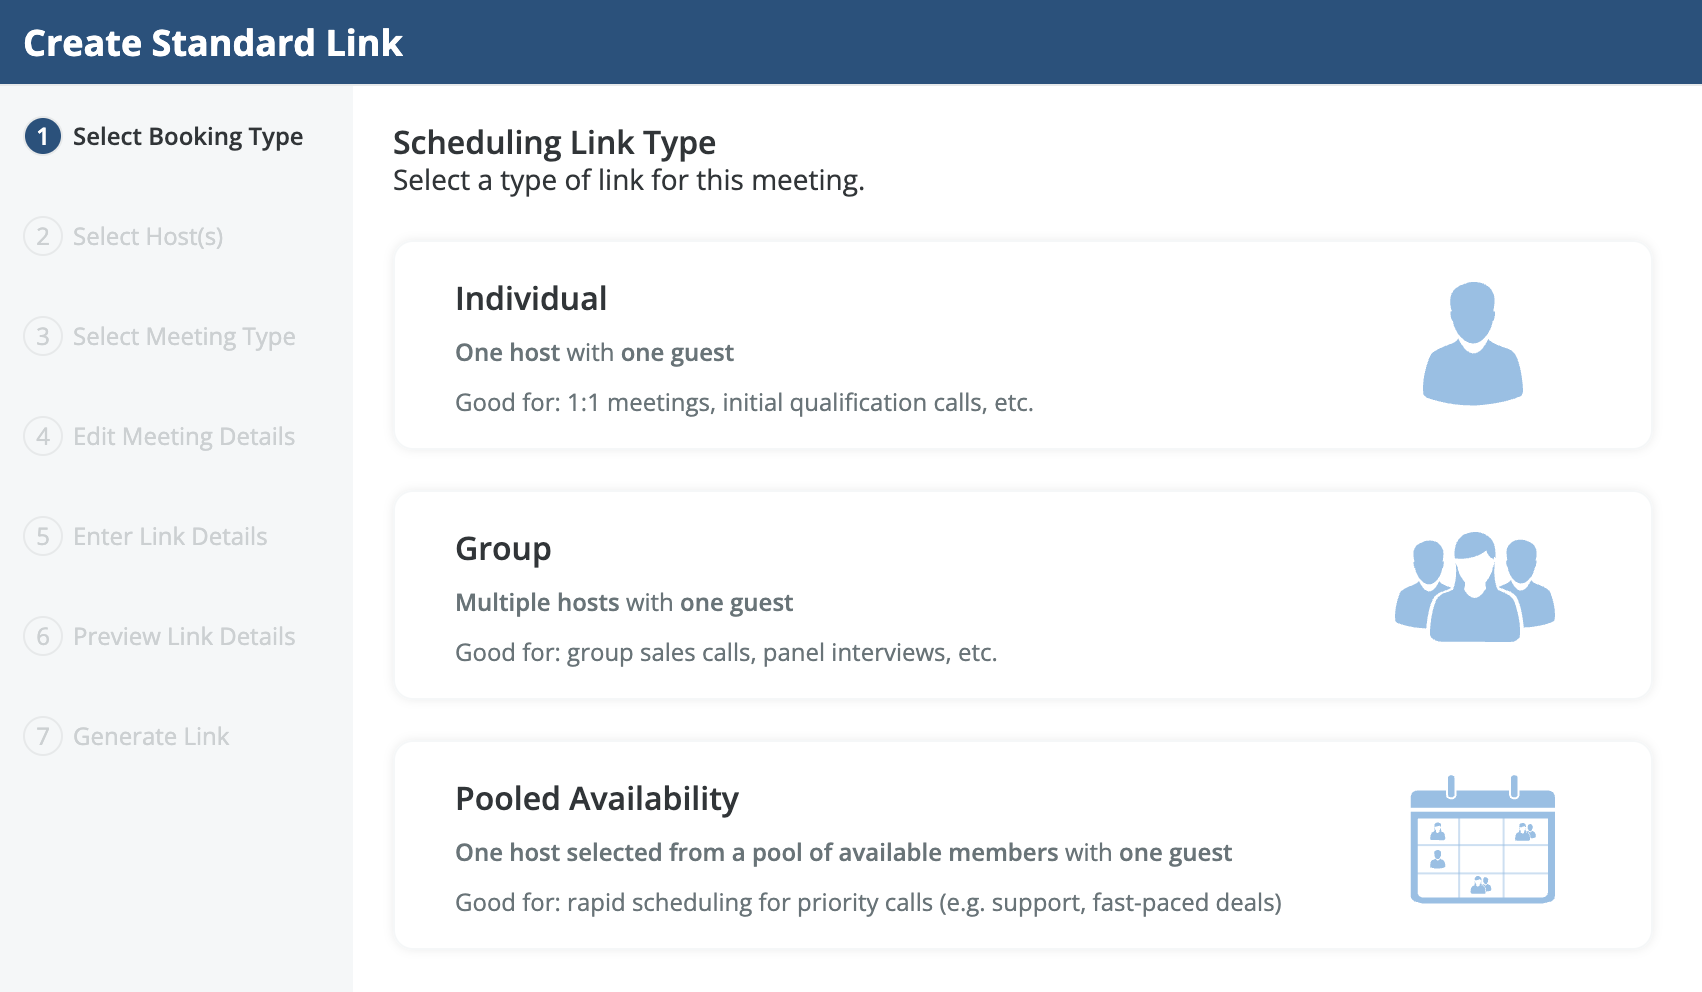Go to the Preview Link Details step

pyautogui.click(x=184, y=637)
